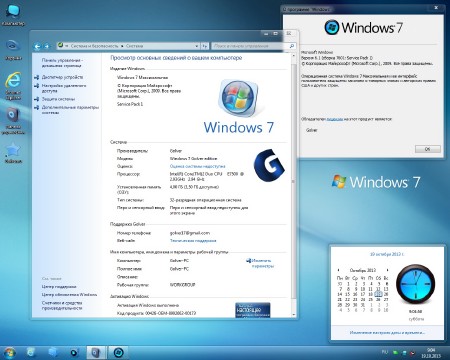Show the previous month in the calendar

(339, 270)
